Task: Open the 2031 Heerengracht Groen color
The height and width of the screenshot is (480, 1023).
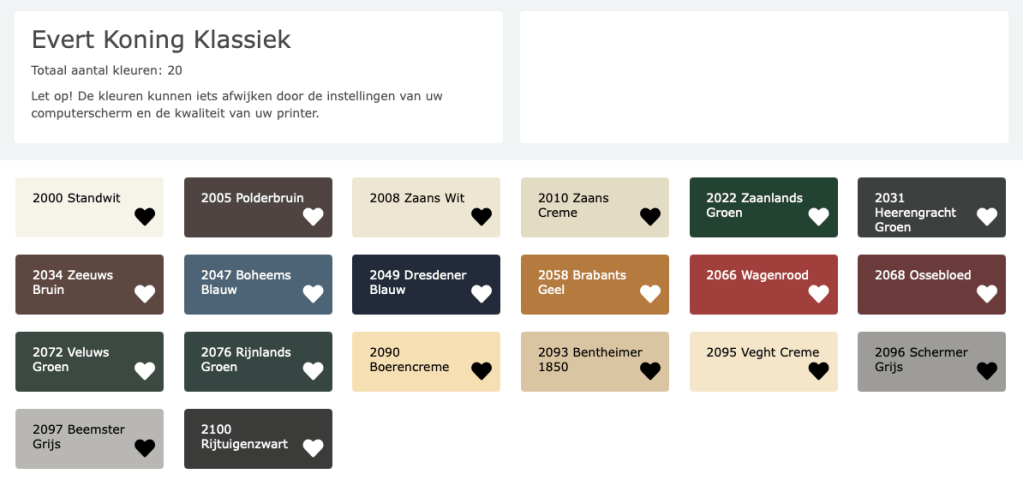Action: tap(914, 213)
